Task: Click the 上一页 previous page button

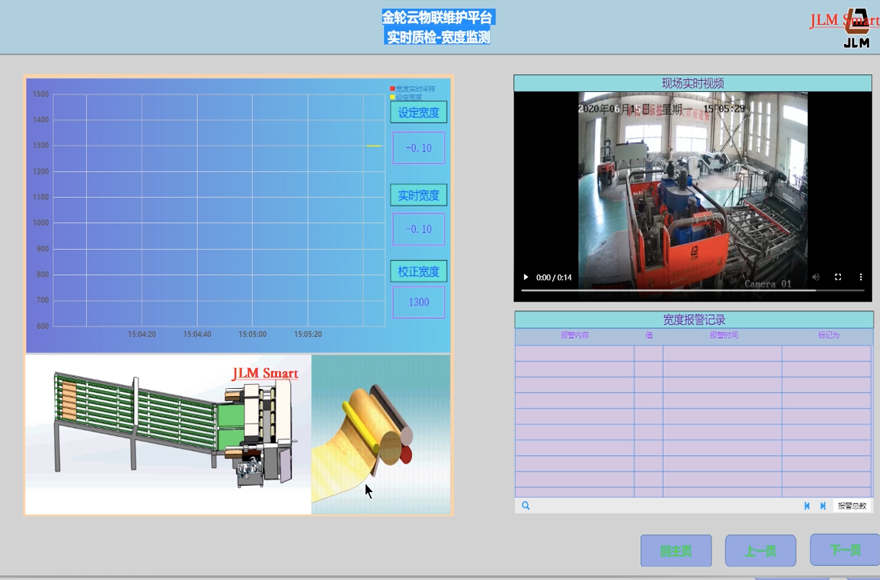Action: pyautogui.click(x=760, y=551)
